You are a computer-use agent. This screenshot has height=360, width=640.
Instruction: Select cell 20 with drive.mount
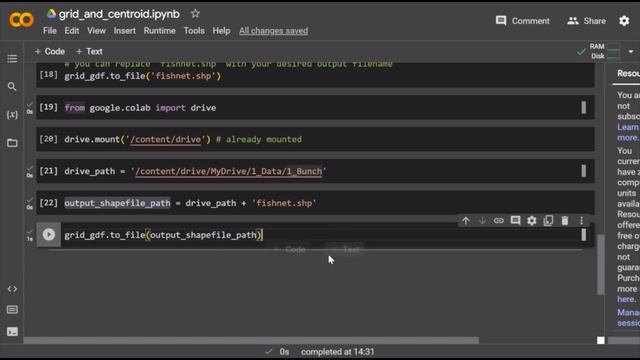(315, 139)
